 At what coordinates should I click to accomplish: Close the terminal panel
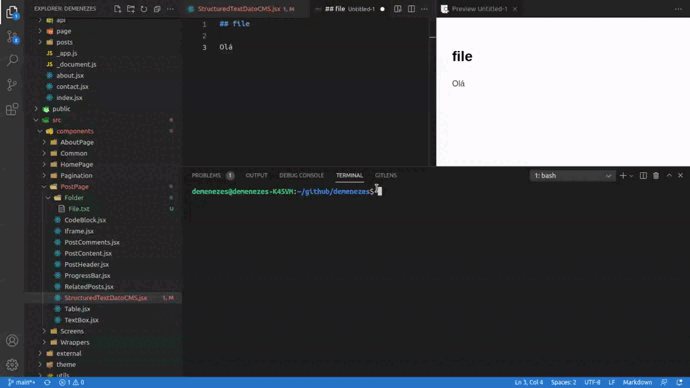pyautogui.click(x=680, y=176)
